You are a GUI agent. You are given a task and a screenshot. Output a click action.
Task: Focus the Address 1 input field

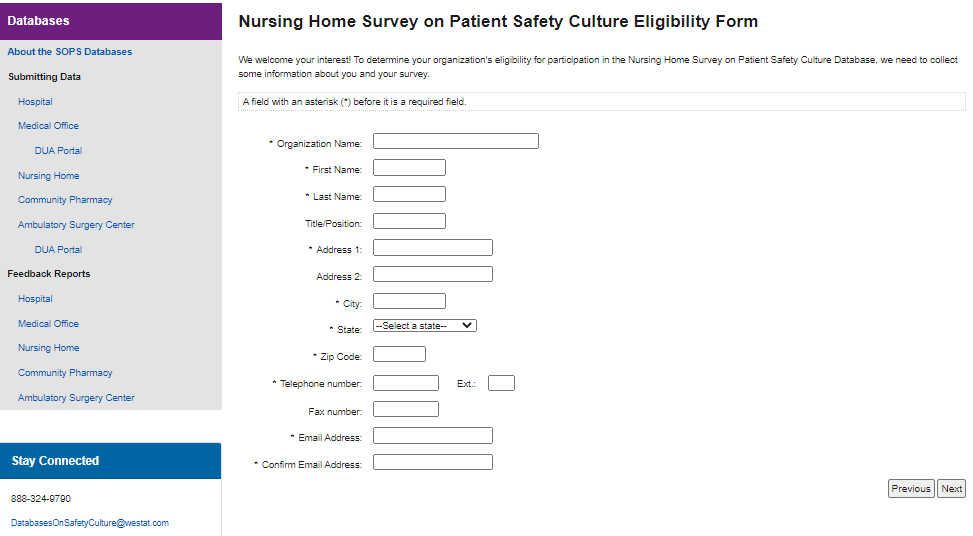click(432, 248)
